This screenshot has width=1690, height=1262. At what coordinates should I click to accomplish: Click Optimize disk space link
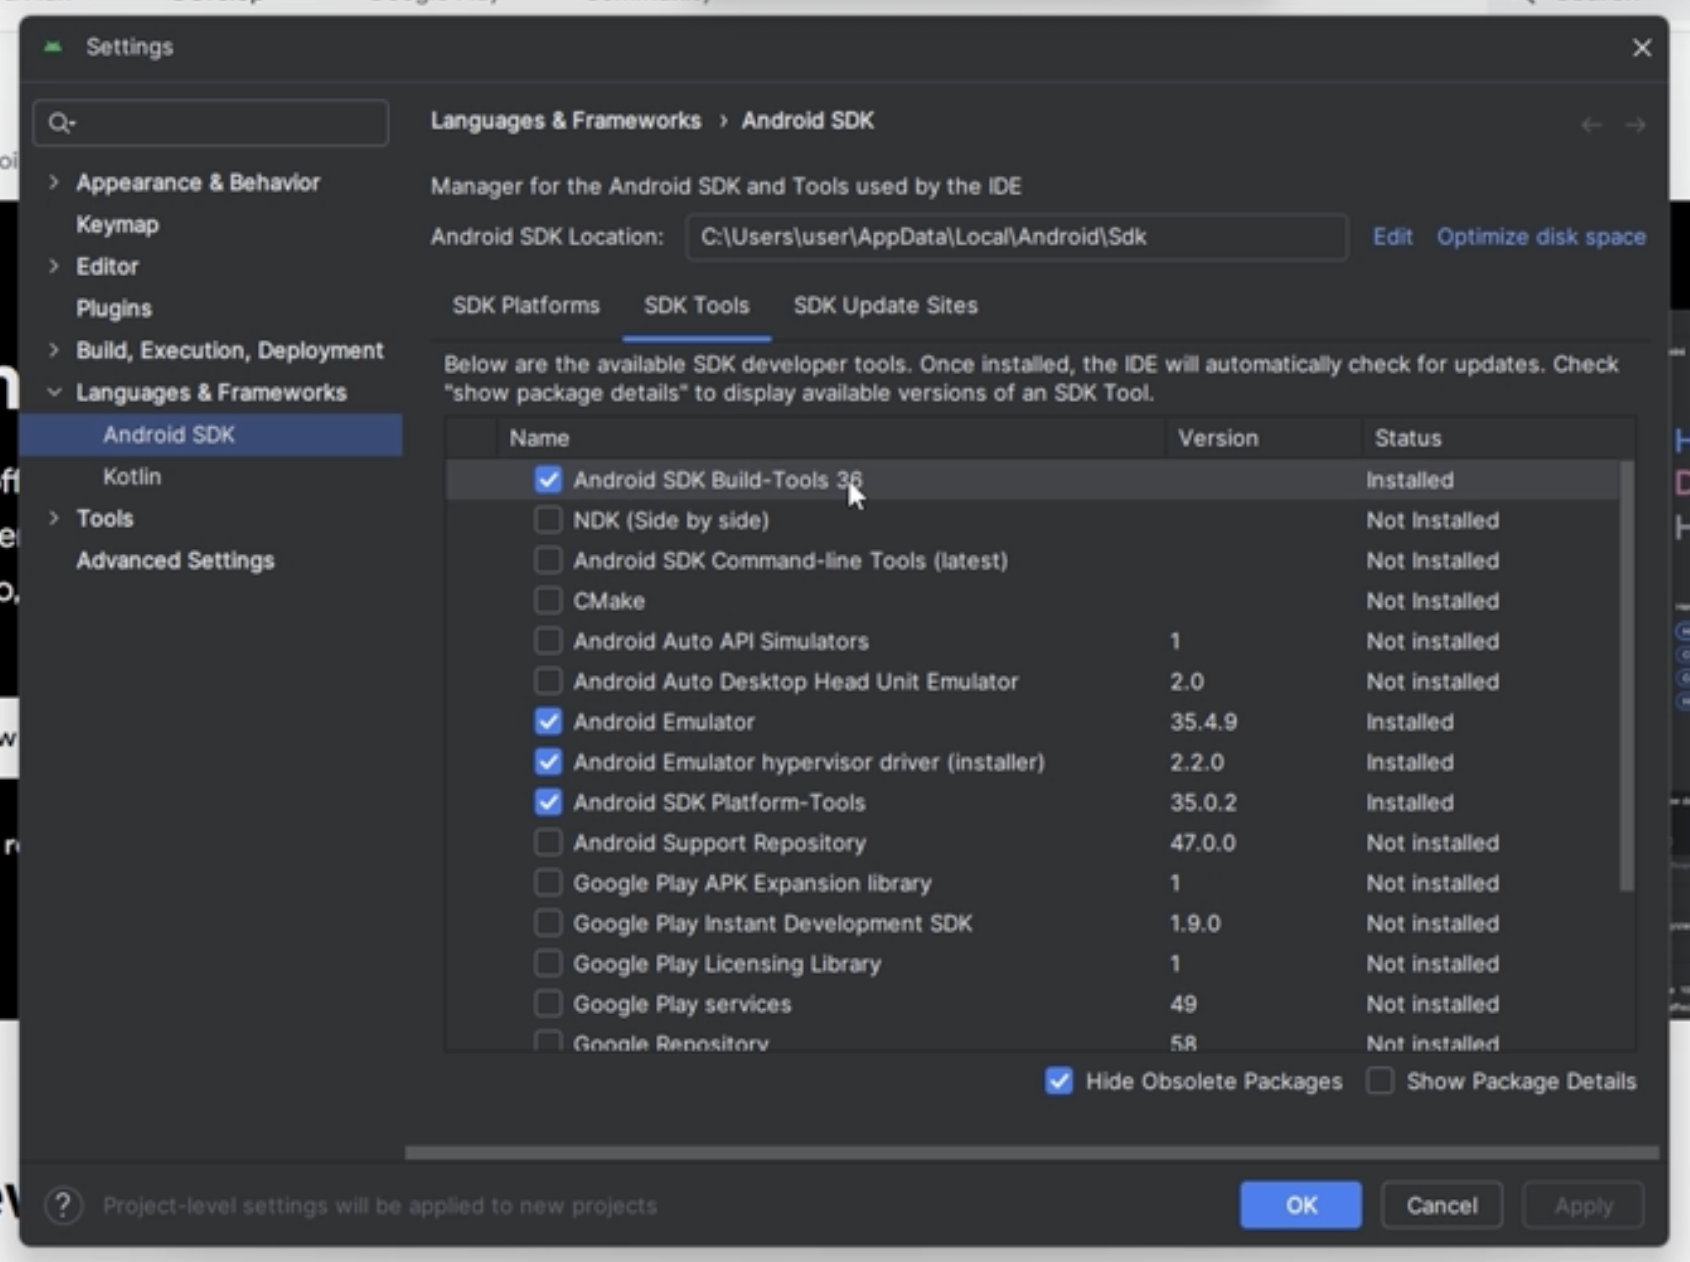tap(1541, 237)
